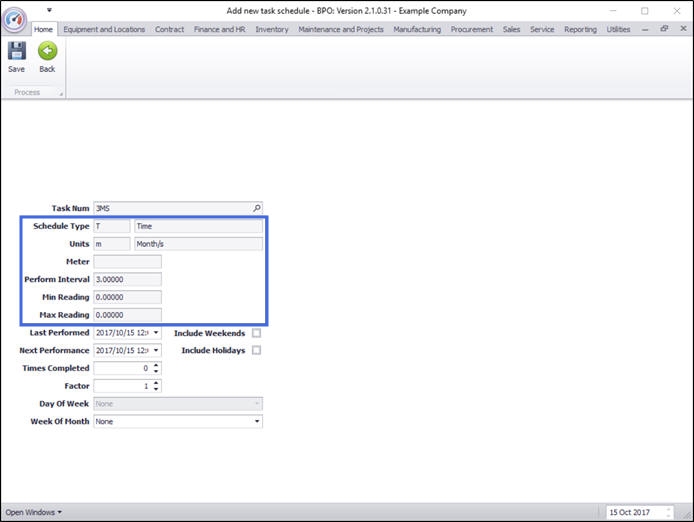This screenshot has width=694, height=522.
Task: Open the Inventory tab
Action: [x=272, y=29]
